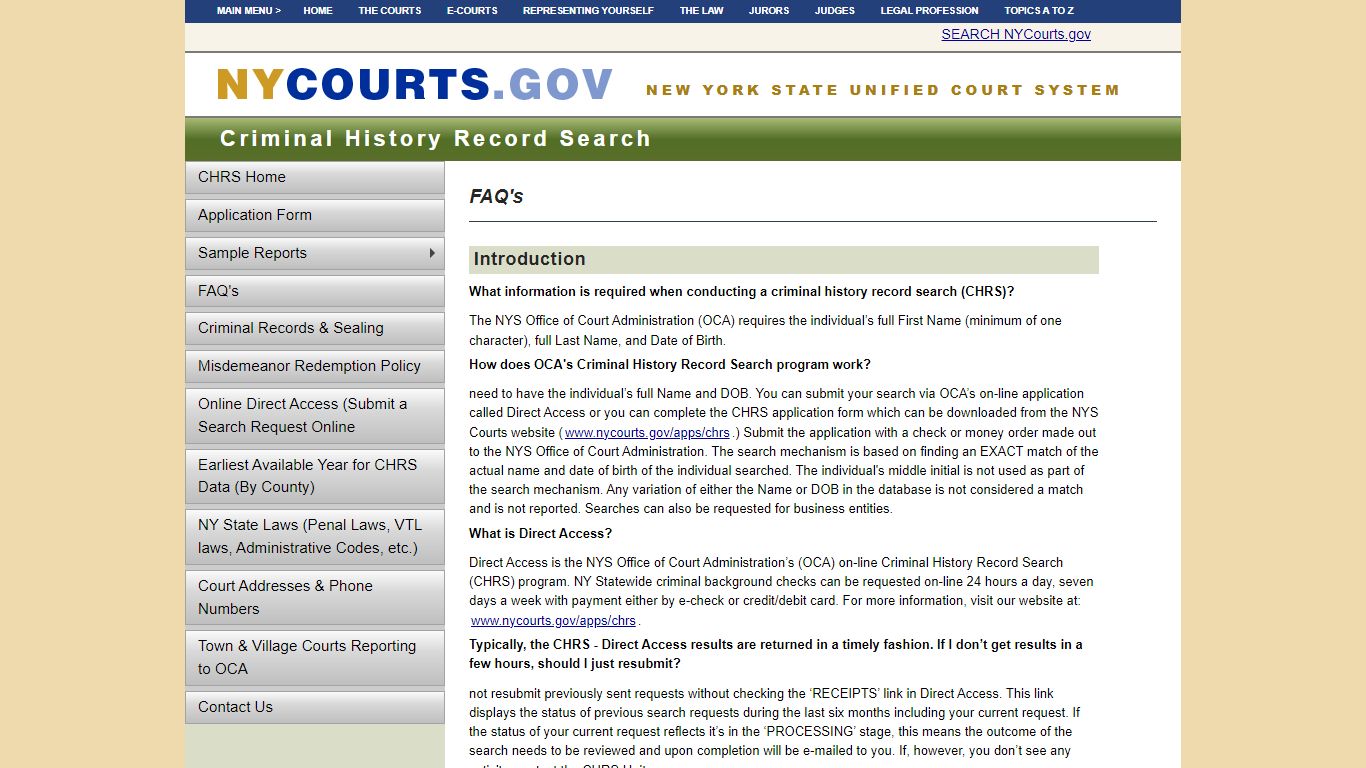Select FAQ's in the sidebar
The image size is (1366, 768).
point(315,291)
